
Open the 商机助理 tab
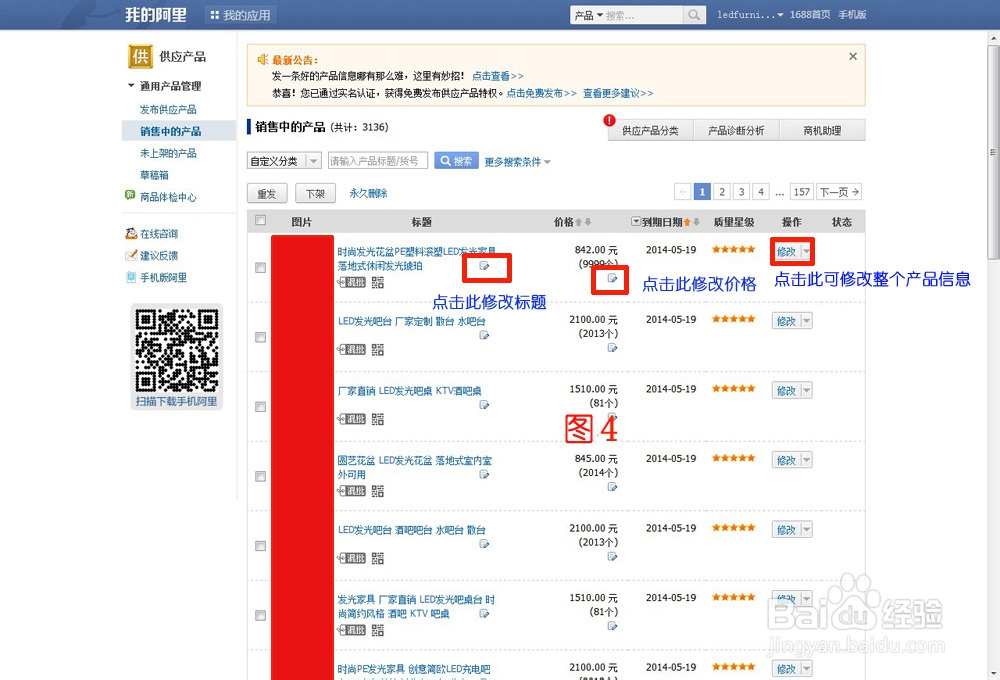click(822, 130)
